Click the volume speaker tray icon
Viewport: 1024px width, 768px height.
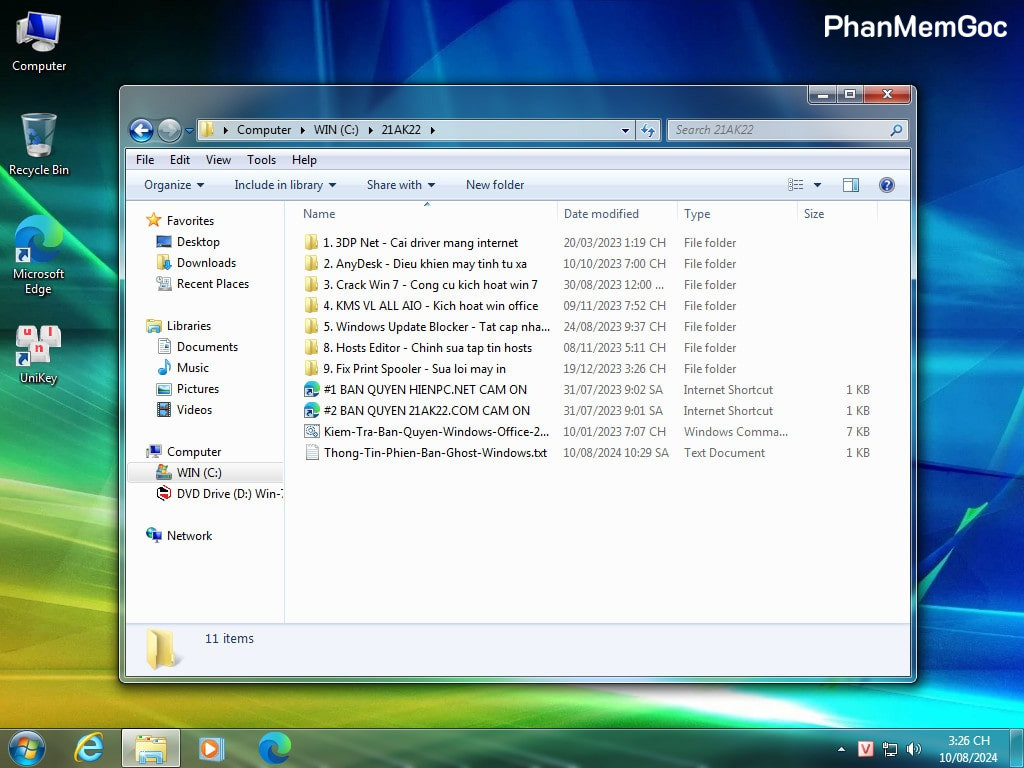click(913, 749)
